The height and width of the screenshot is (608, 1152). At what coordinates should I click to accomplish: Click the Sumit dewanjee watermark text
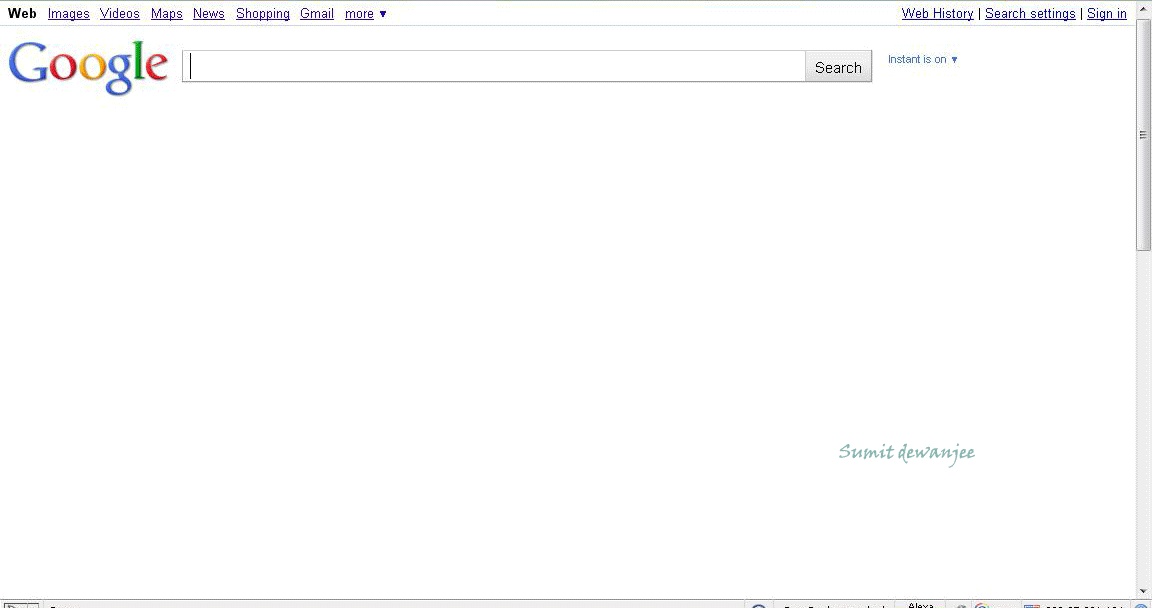click(x=906, y=453)
